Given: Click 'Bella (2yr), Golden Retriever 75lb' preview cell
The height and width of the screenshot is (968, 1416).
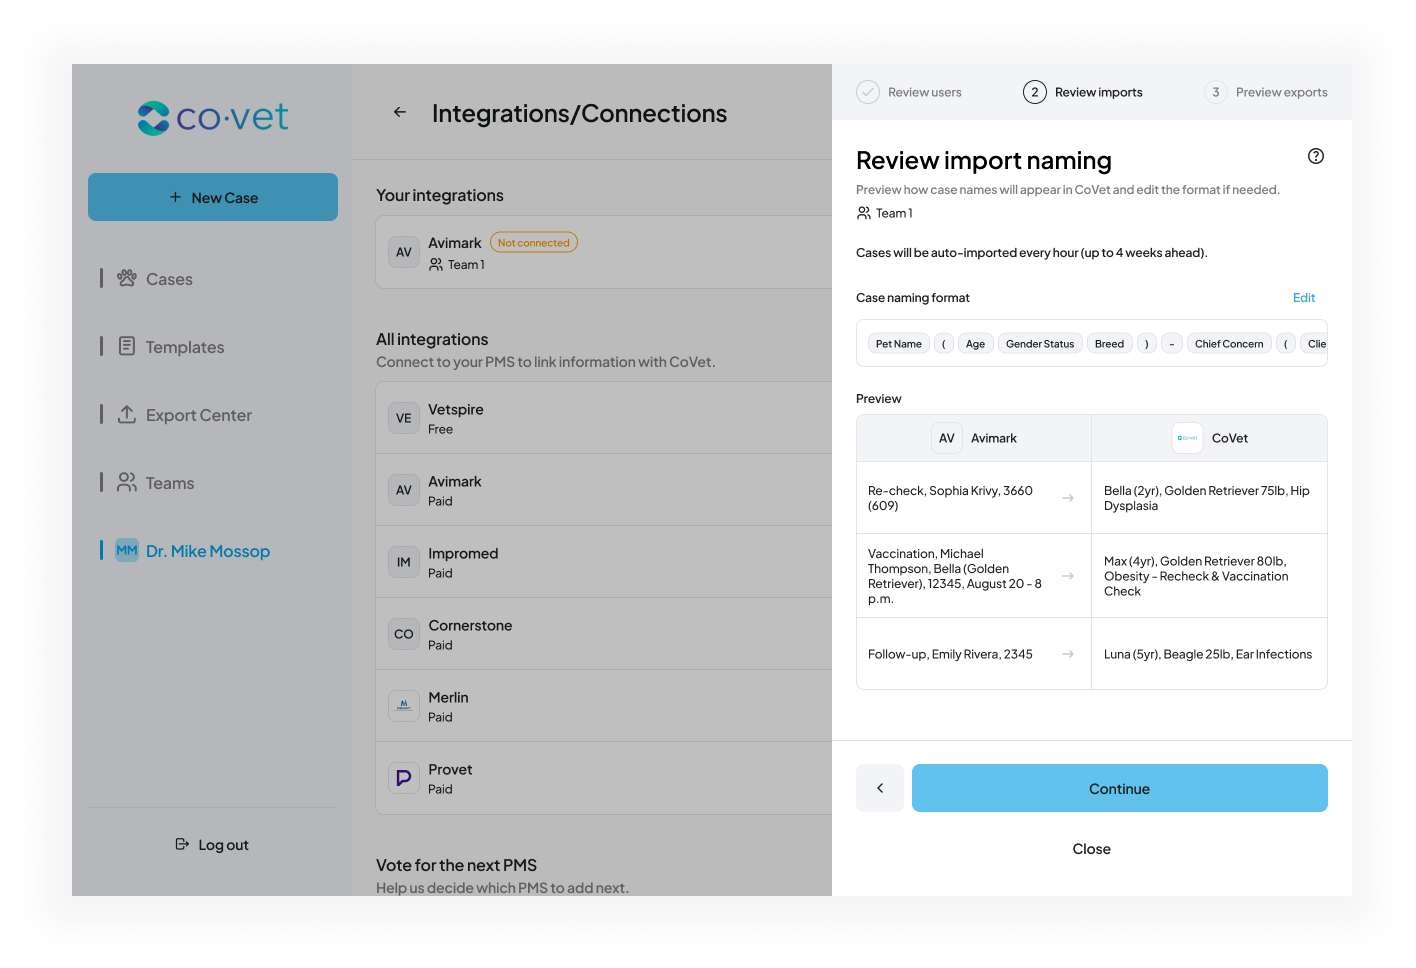Looking at the screenshot, I should pos(1209,498).
